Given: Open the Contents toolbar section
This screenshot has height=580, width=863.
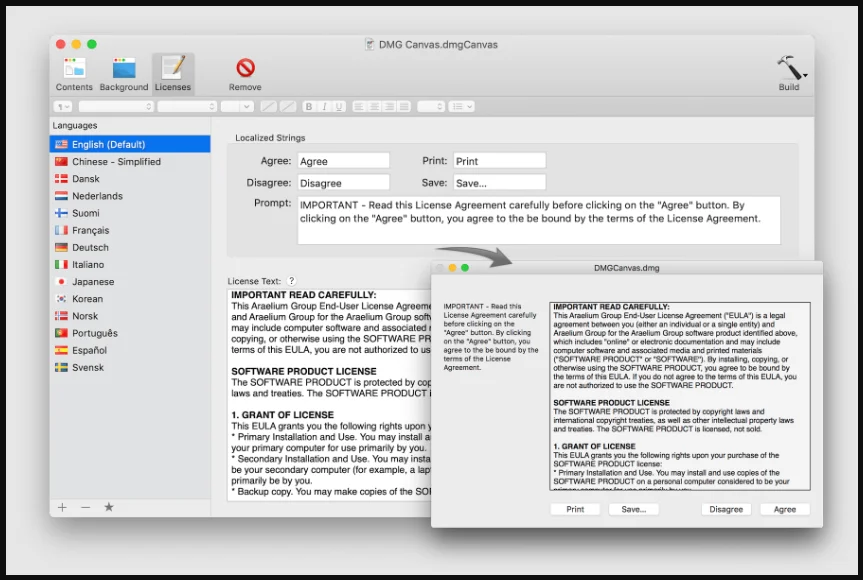Looking at the screenshot, I should click(74, 74).
